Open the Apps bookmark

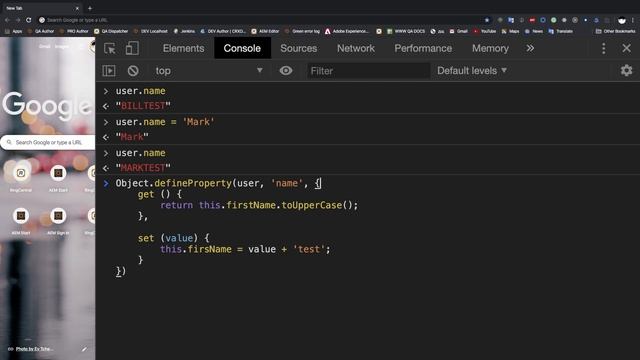pos(13,31)
